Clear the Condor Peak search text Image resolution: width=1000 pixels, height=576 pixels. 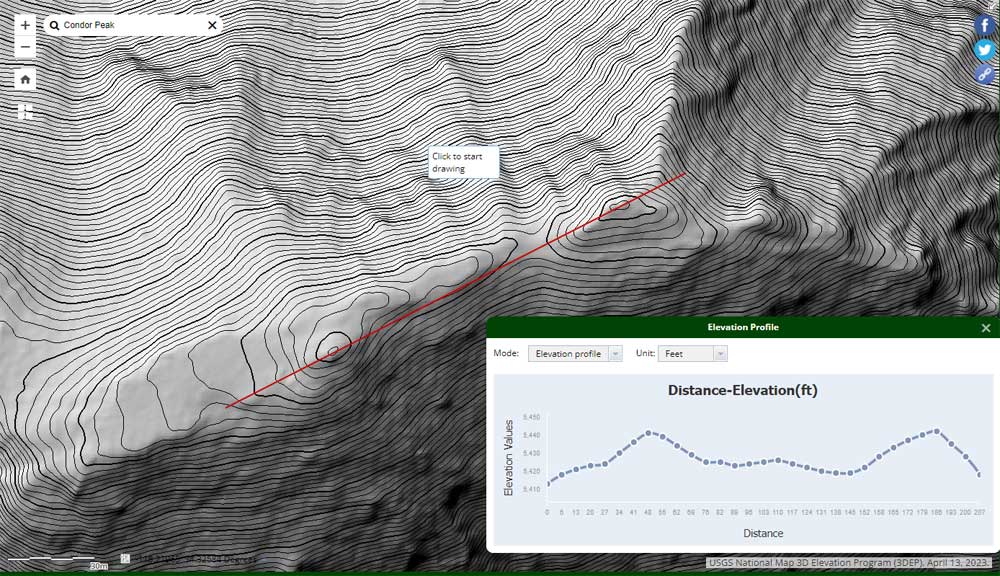pos(212,26)
